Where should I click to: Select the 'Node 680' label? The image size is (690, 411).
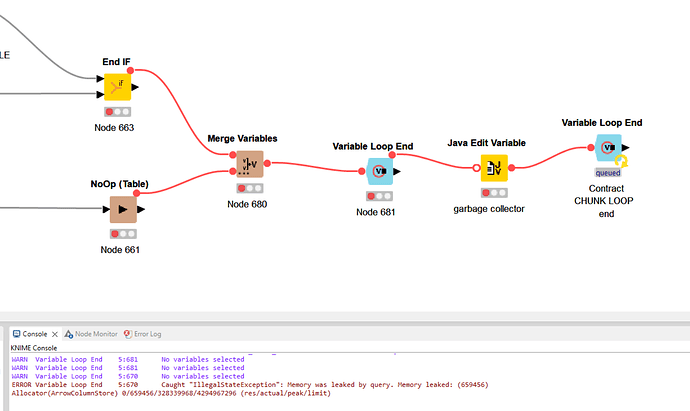tap(247, 204)
